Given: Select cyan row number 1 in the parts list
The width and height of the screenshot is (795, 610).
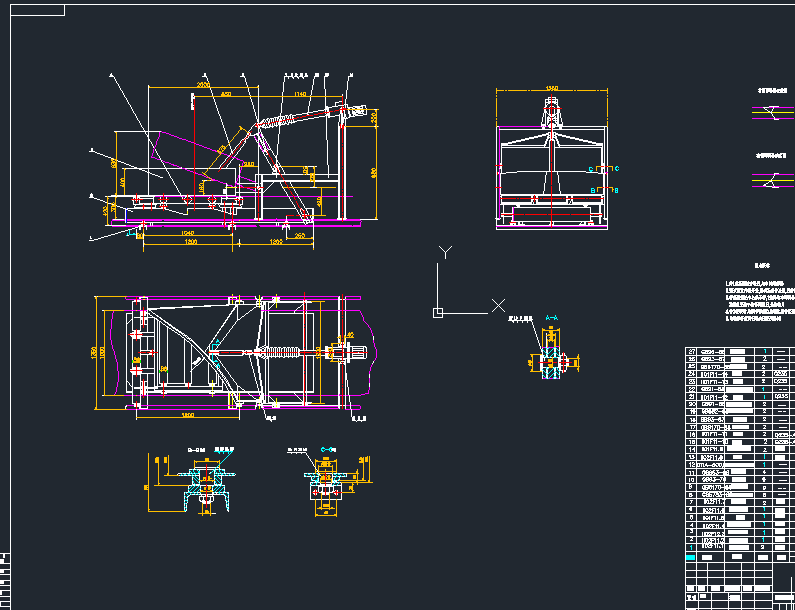Looking at the screenshot, I should [x=692, y=548].
